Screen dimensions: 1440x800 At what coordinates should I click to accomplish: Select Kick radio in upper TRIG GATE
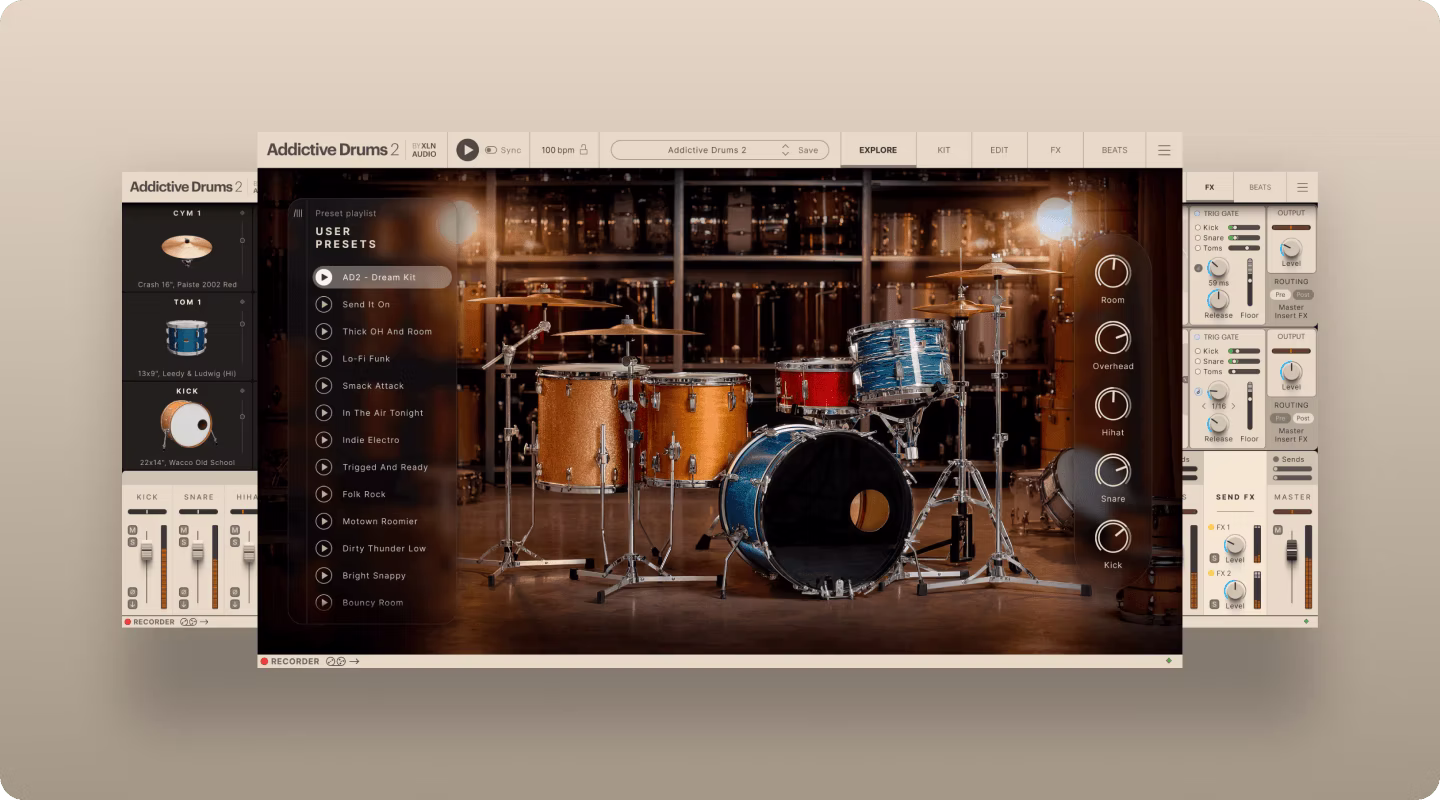pyautogui.click(x=1198, y=228)
